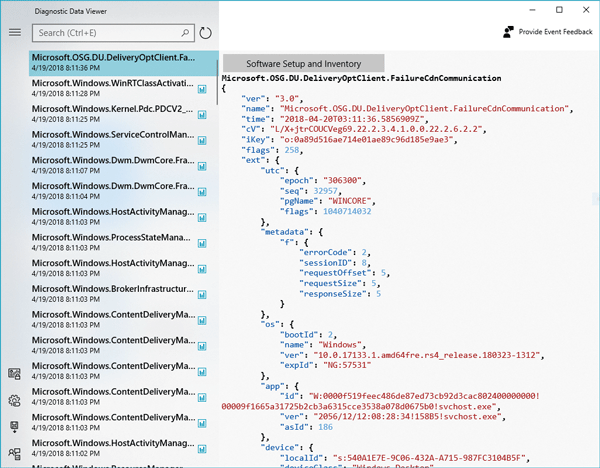Click the "sessionID" line in JSON
This screenshot has width=600, height=468.
click(x=335, y=263)
